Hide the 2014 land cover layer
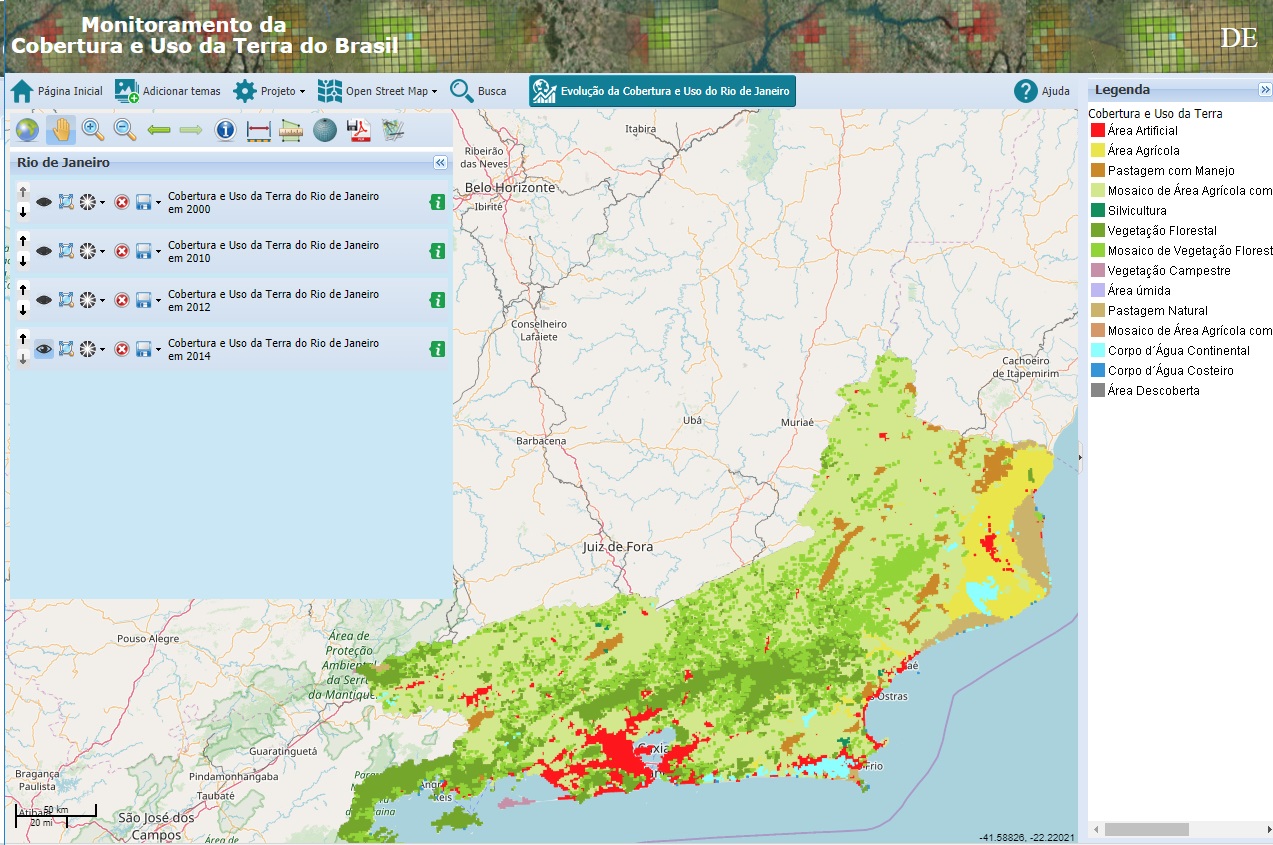Screen dimensions: 1273x845 [x=44, y=349]
